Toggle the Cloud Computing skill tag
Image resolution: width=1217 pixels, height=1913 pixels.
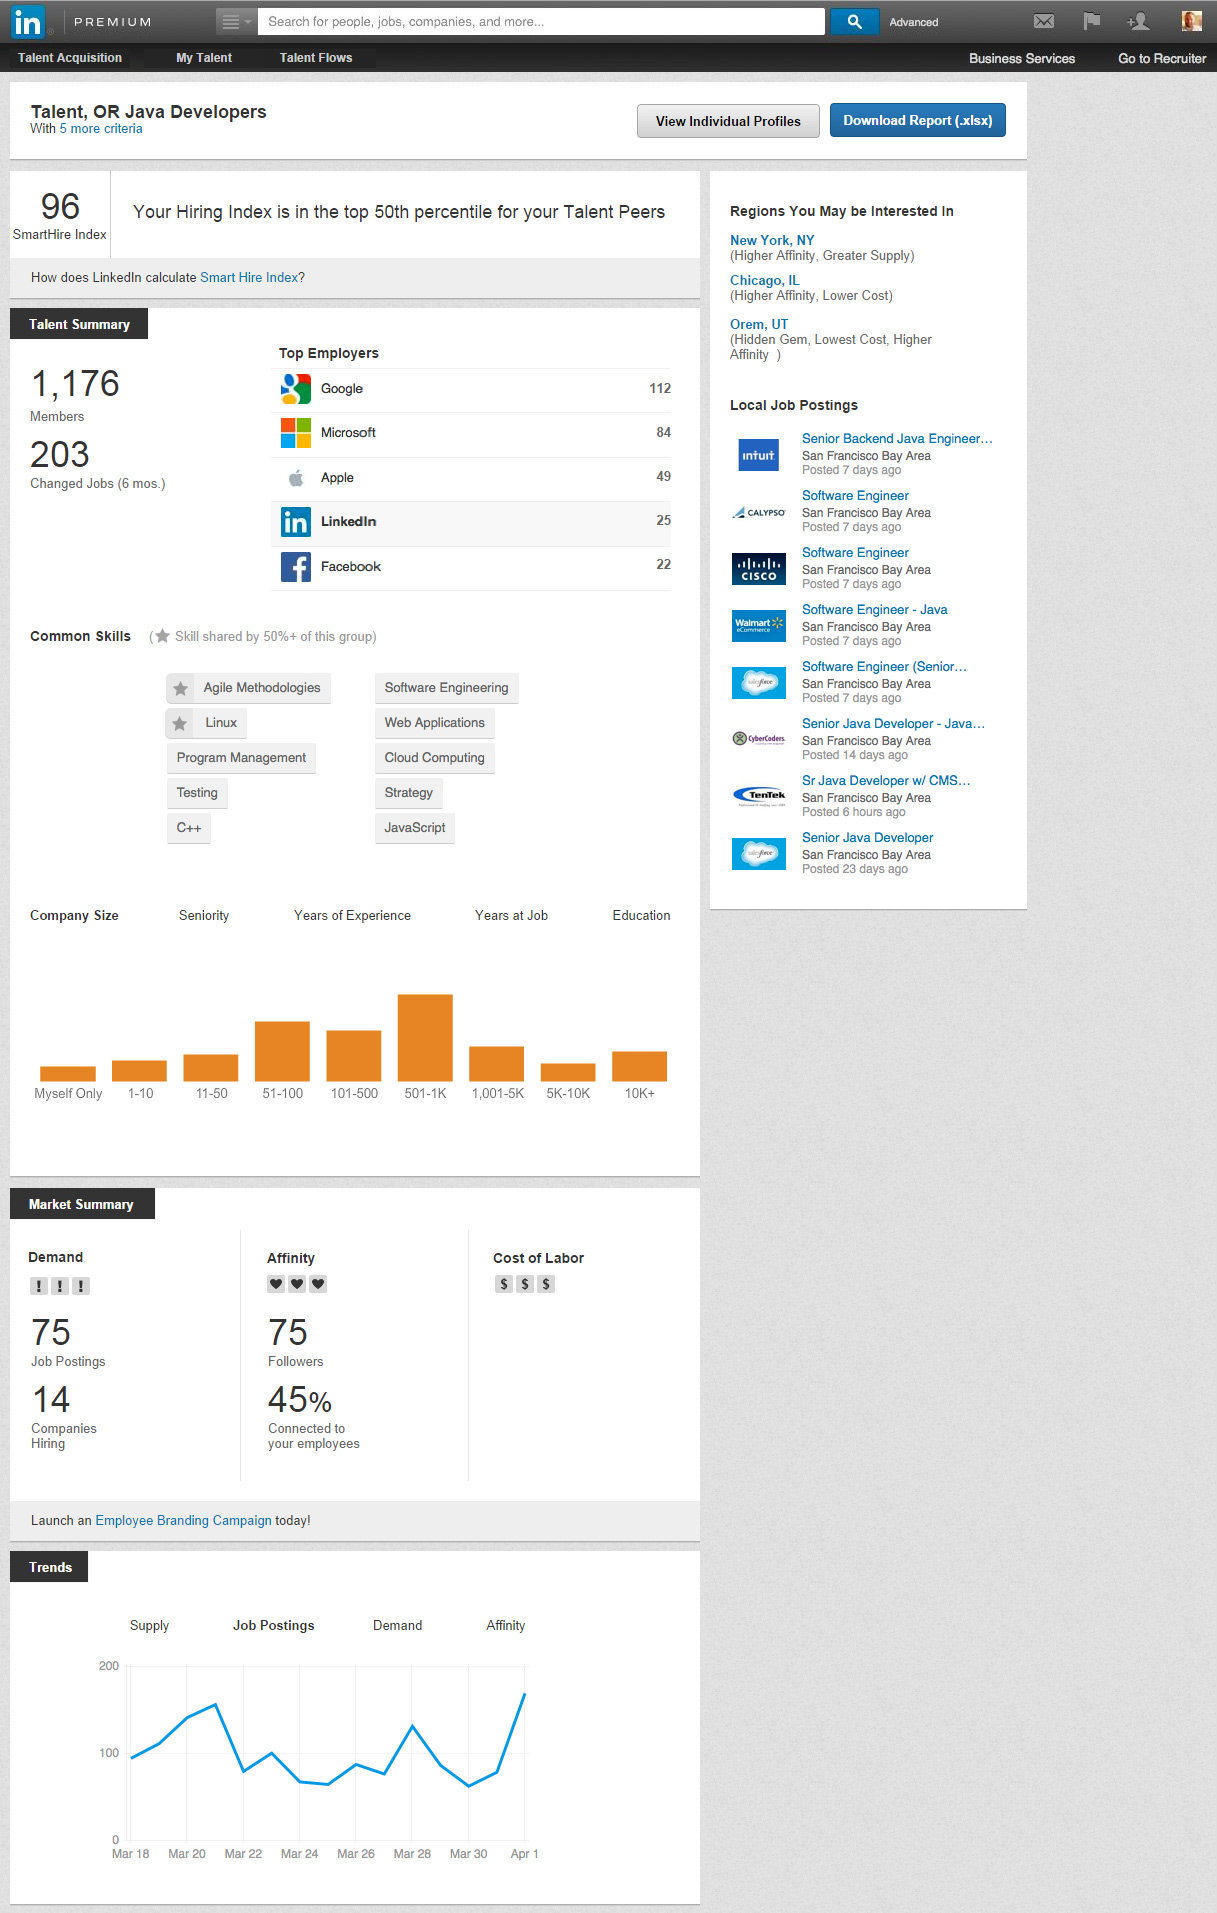click(434, 758)
